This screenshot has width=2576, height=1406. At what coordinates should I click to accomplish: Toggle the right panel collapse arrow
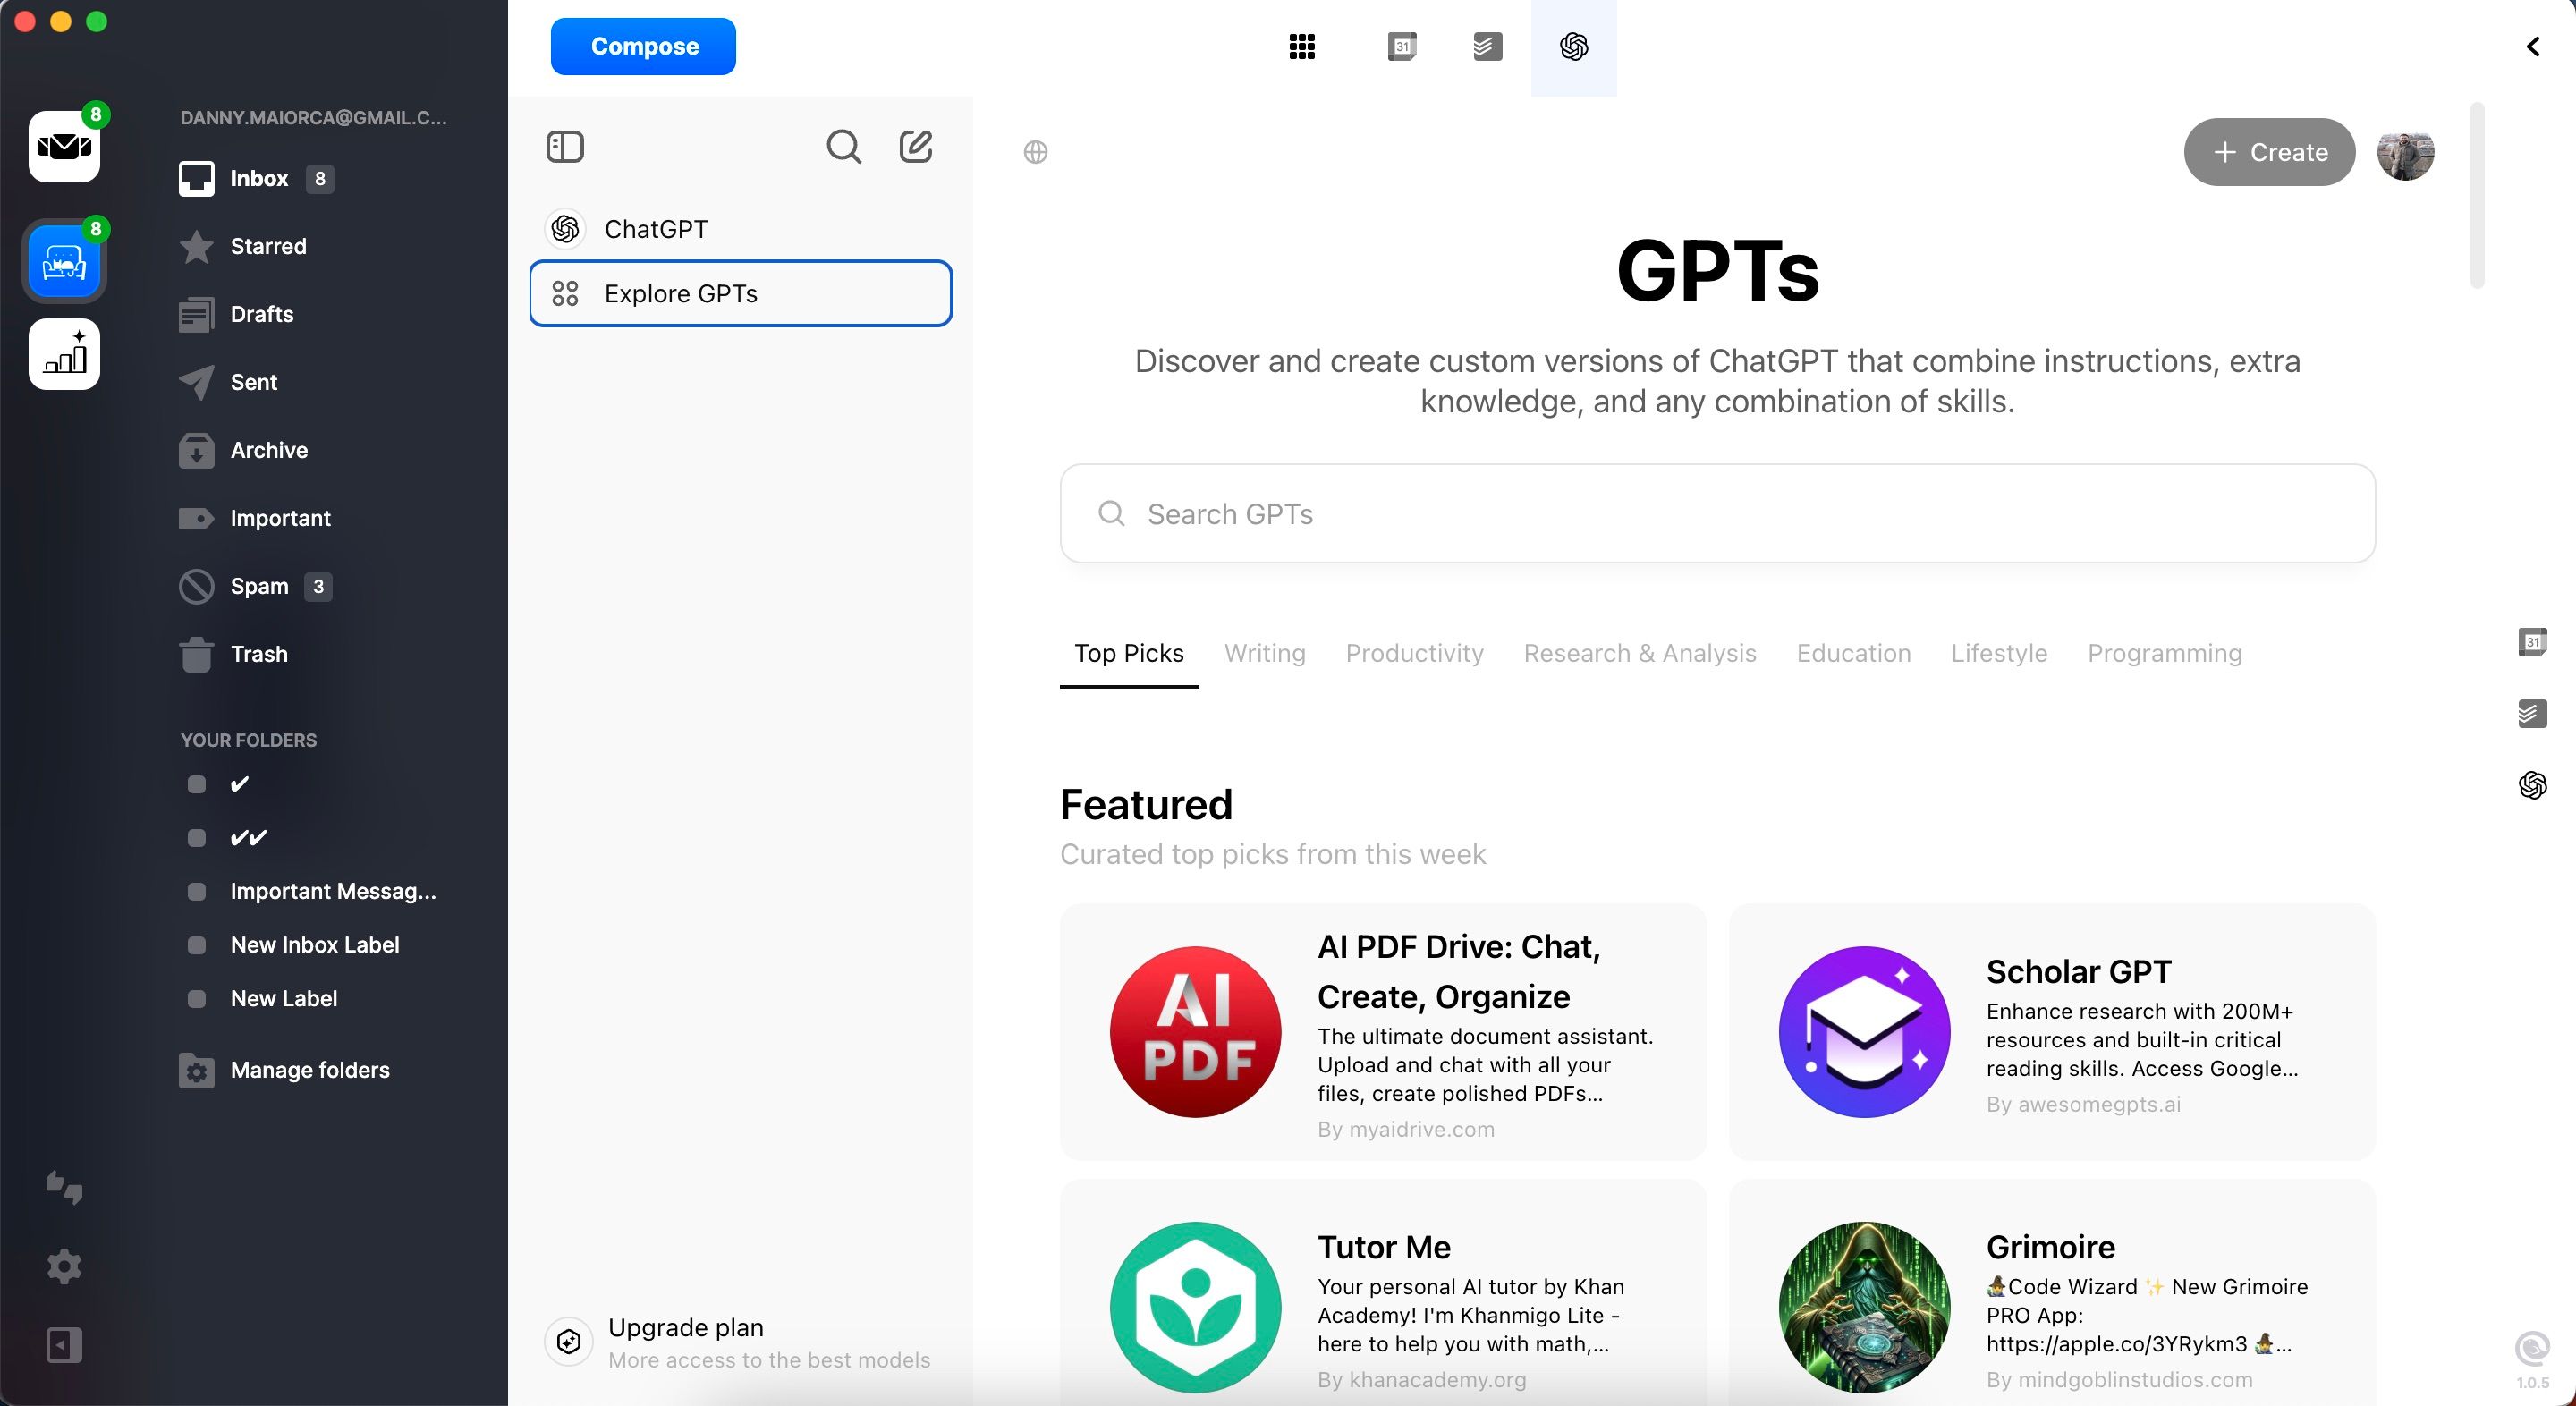2533,47
